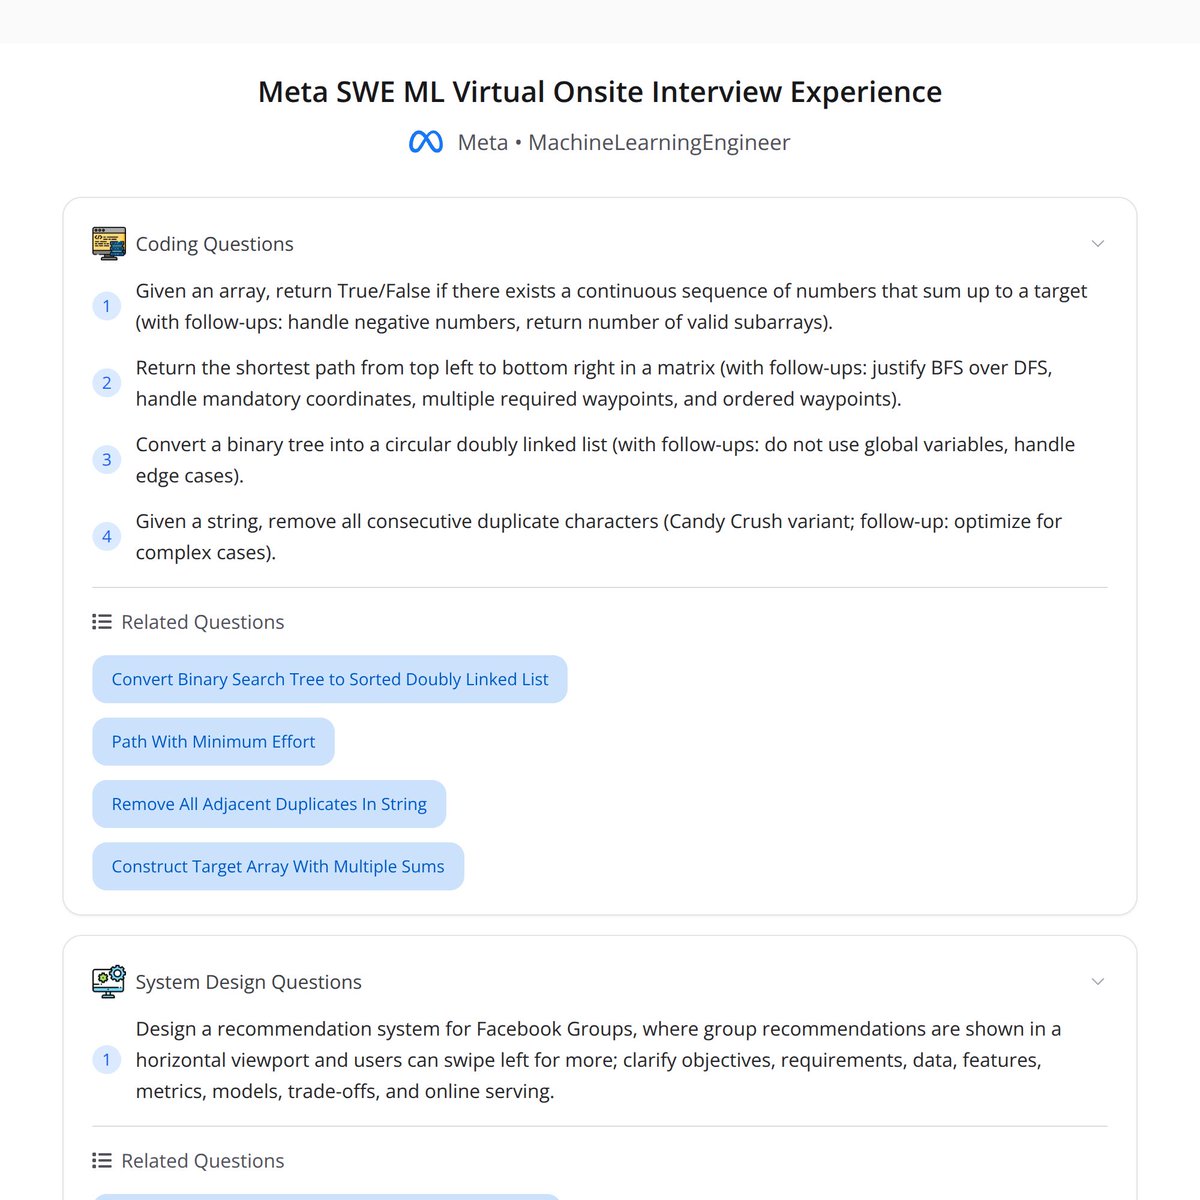This screenshot has height=1200, width=1200.
Task: Open Remove All Adjacent Duplicates In String
Action: (269, 804)
